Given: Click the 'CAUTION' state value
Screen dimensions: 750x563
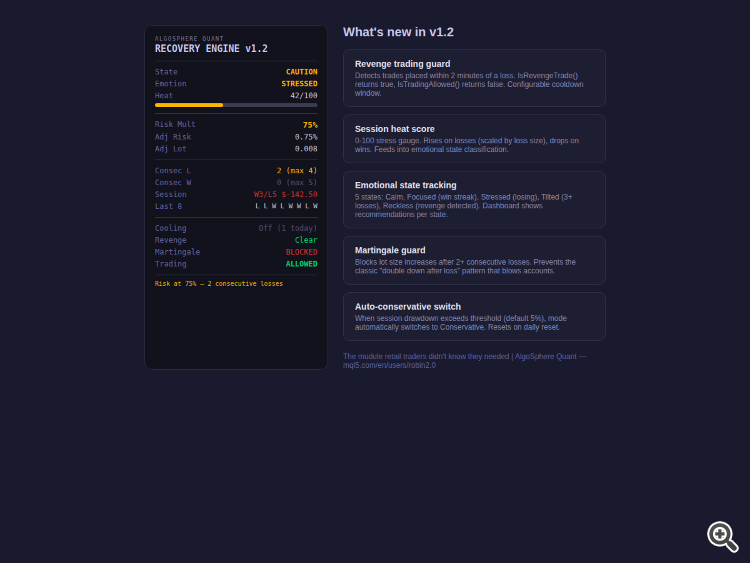Looking at the screenshot, I should click(301, 72).
